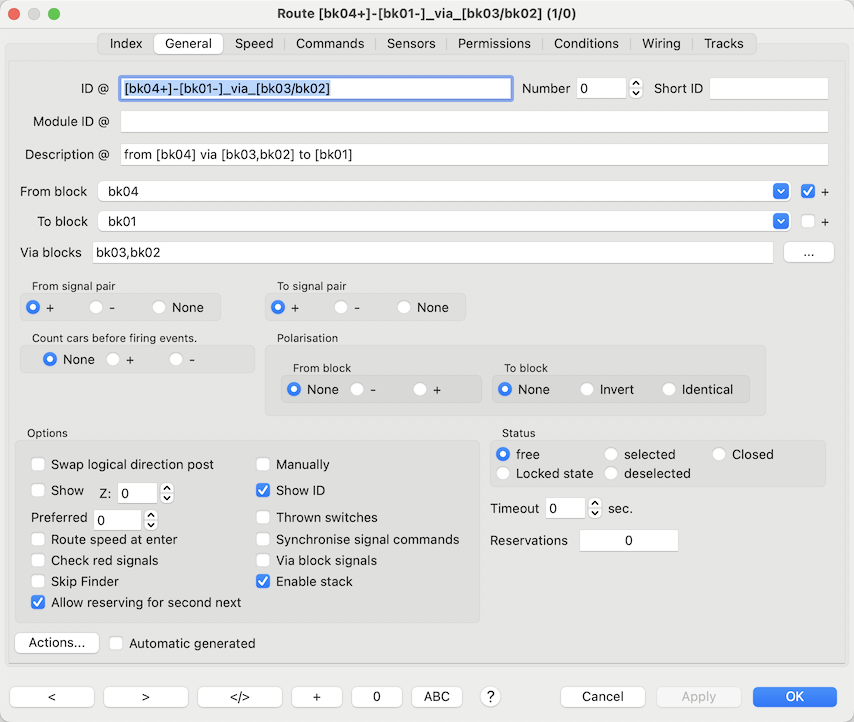Enable Swap logical direction post checkbox
The width and height of the screenshot is (854, 722).
tap(38, 465)
